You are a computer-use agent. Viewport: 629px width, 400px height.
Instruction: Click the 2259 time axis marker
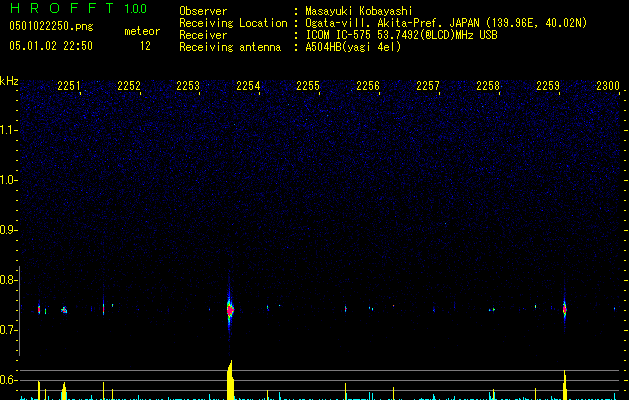click(x=548, y=86)
